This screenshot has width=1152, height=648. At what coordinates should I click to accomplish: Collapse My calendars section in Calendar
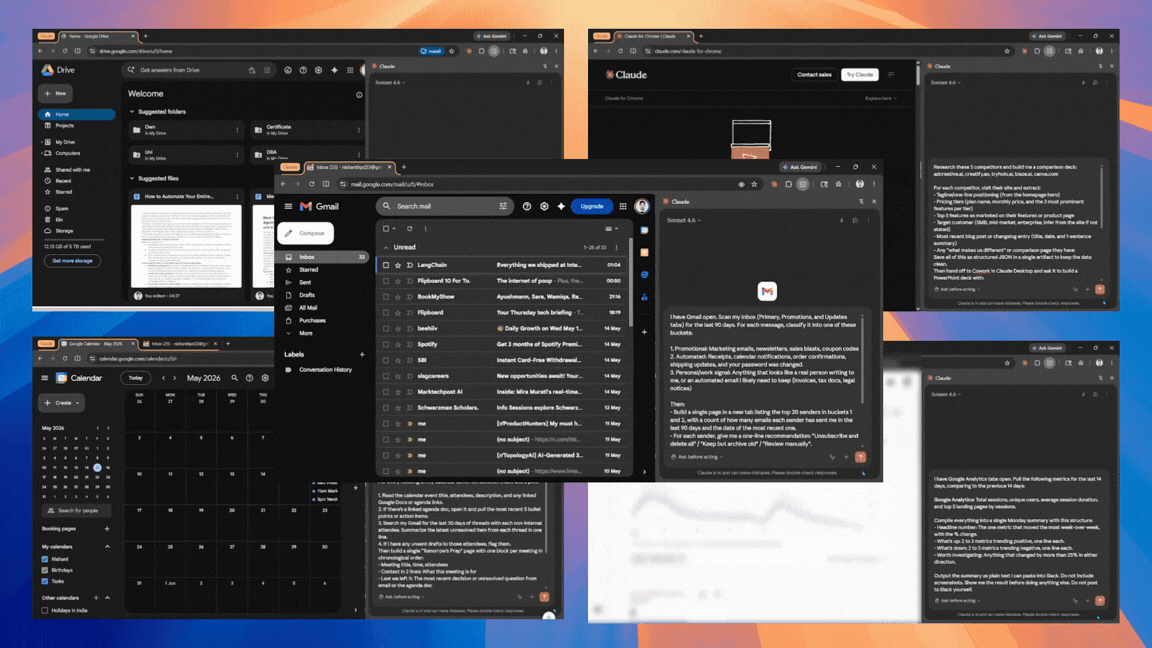pyautogui.click(x=107, y=547)
